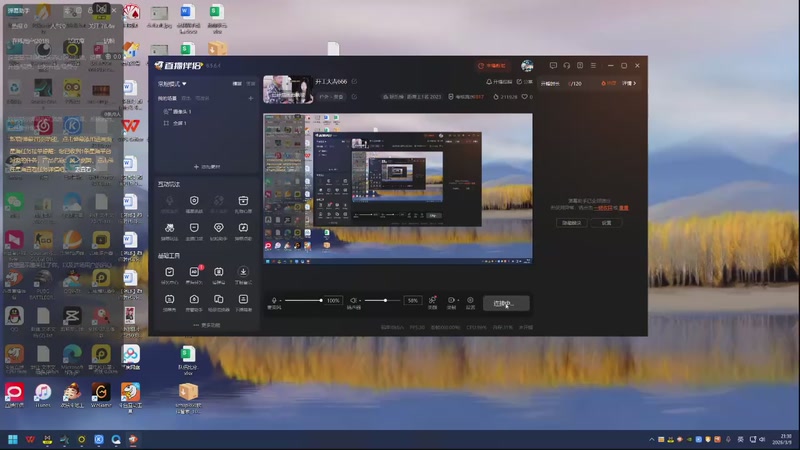
Task: Expand more functions (更多功能)
Action: (x=207, y=325)
